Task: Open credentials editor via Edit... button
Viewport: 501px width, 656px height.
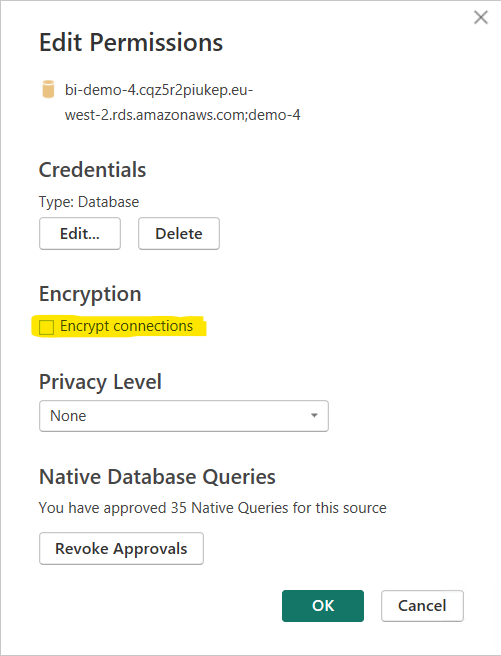Action: click(x=80, y=233)
